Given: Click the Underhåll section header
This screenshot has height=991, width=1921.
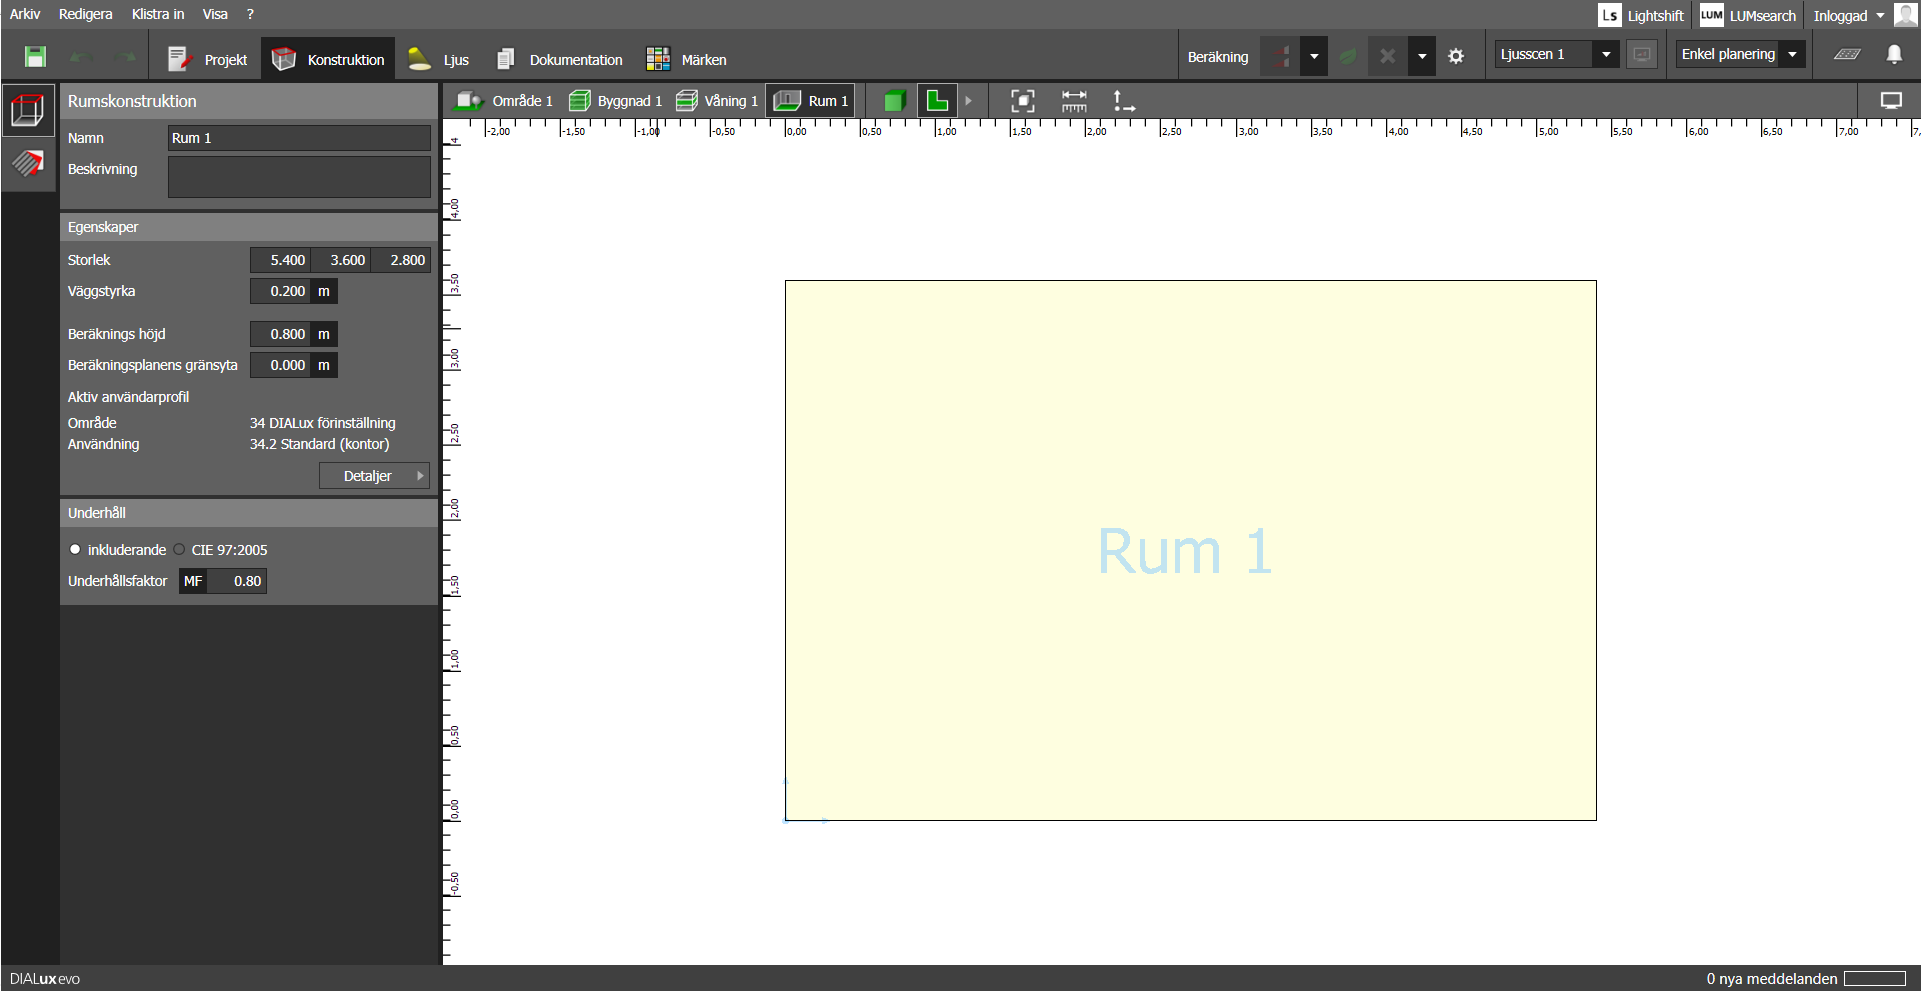Looking at the screenshot, I should pos(249,513).
